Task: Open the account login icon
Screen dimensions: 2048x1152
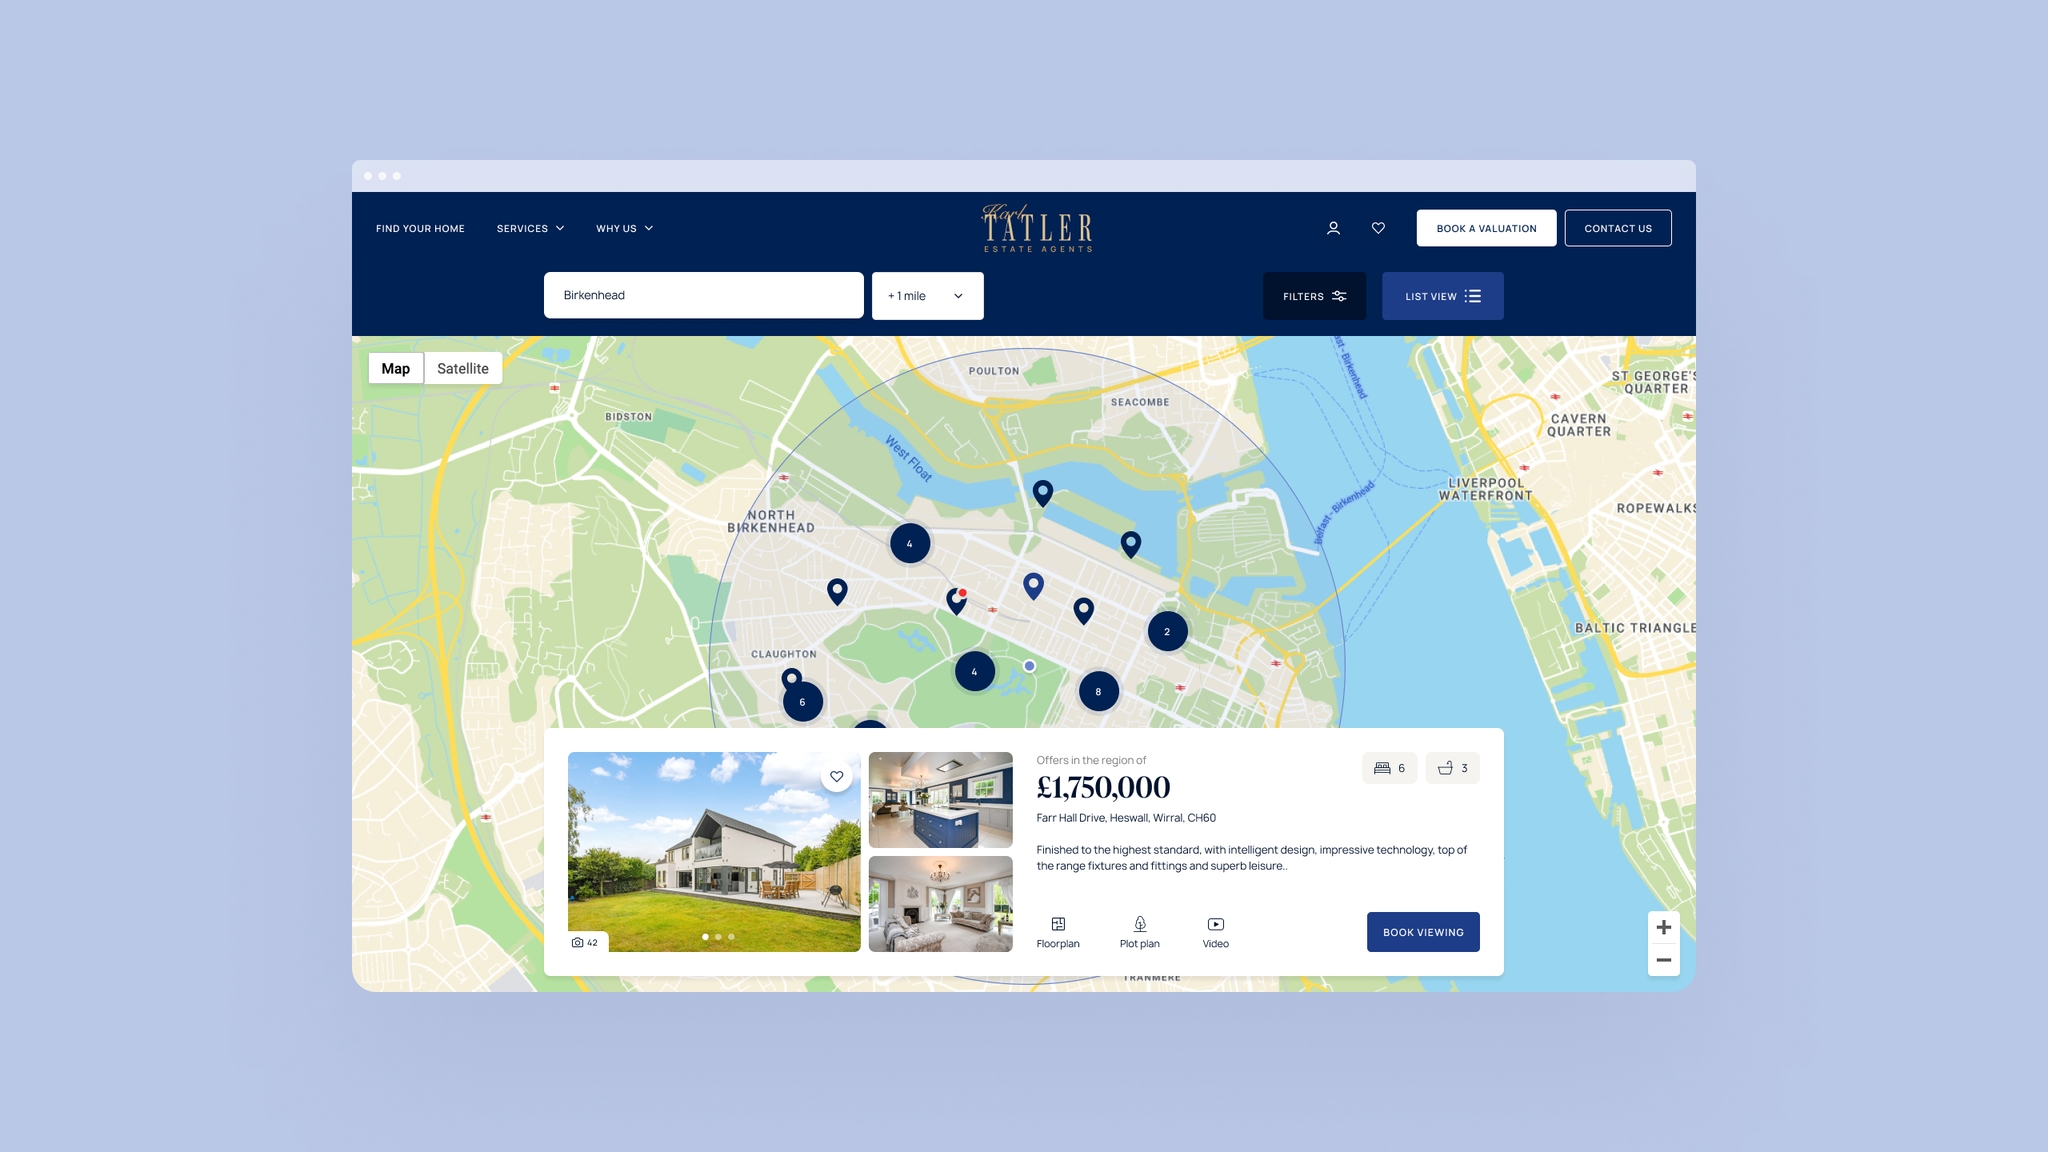Action: coord(1333,228)
